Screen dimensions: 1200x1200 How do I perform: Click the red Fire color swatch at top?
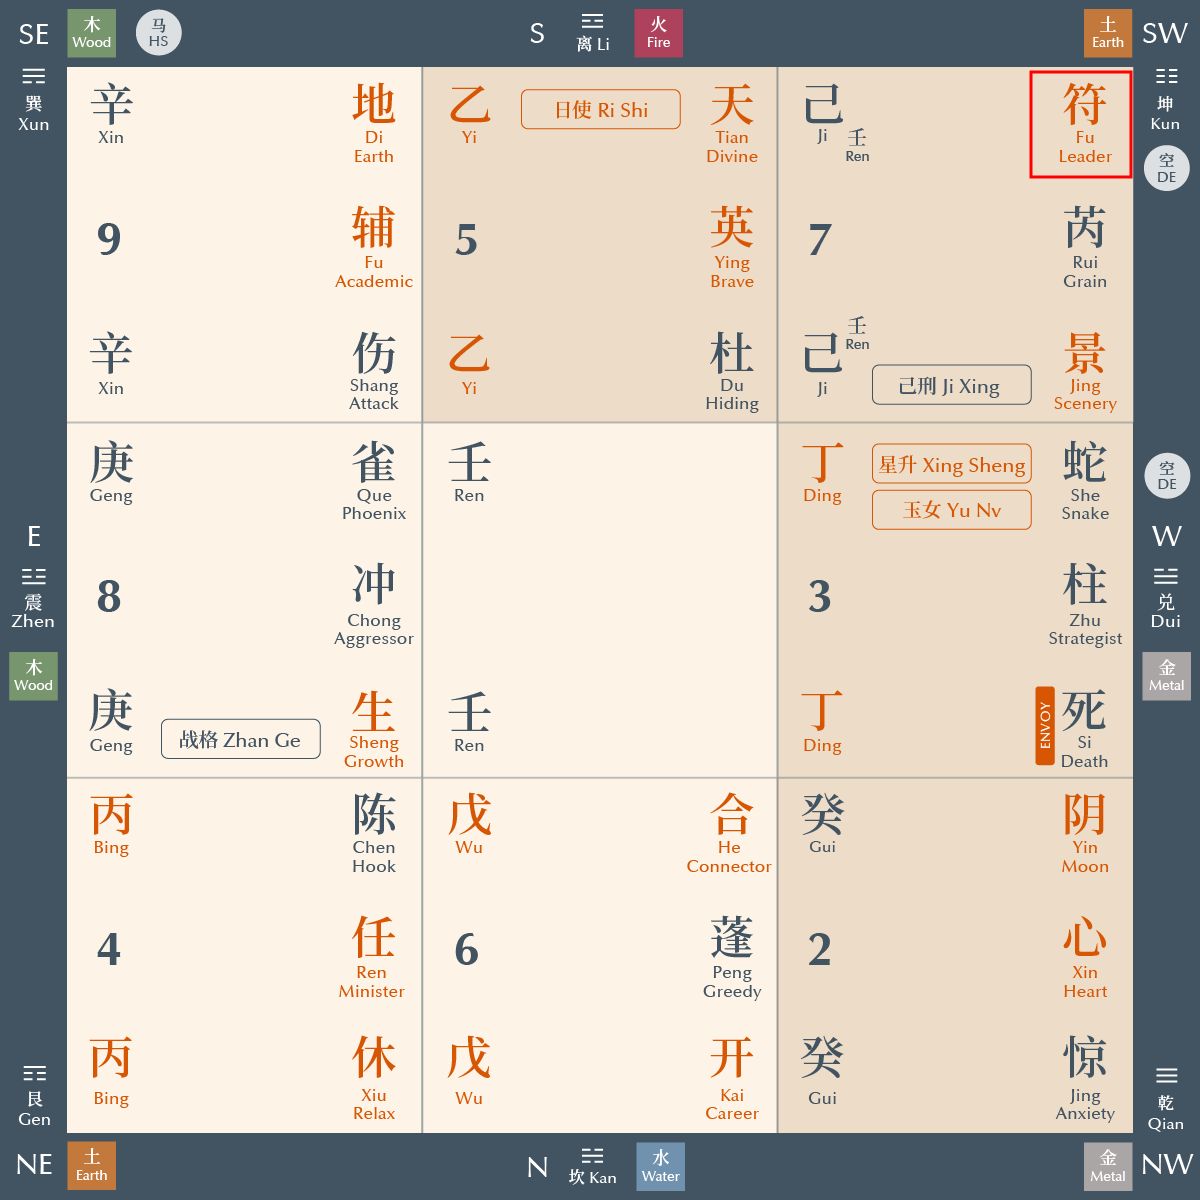click(658, 32)
